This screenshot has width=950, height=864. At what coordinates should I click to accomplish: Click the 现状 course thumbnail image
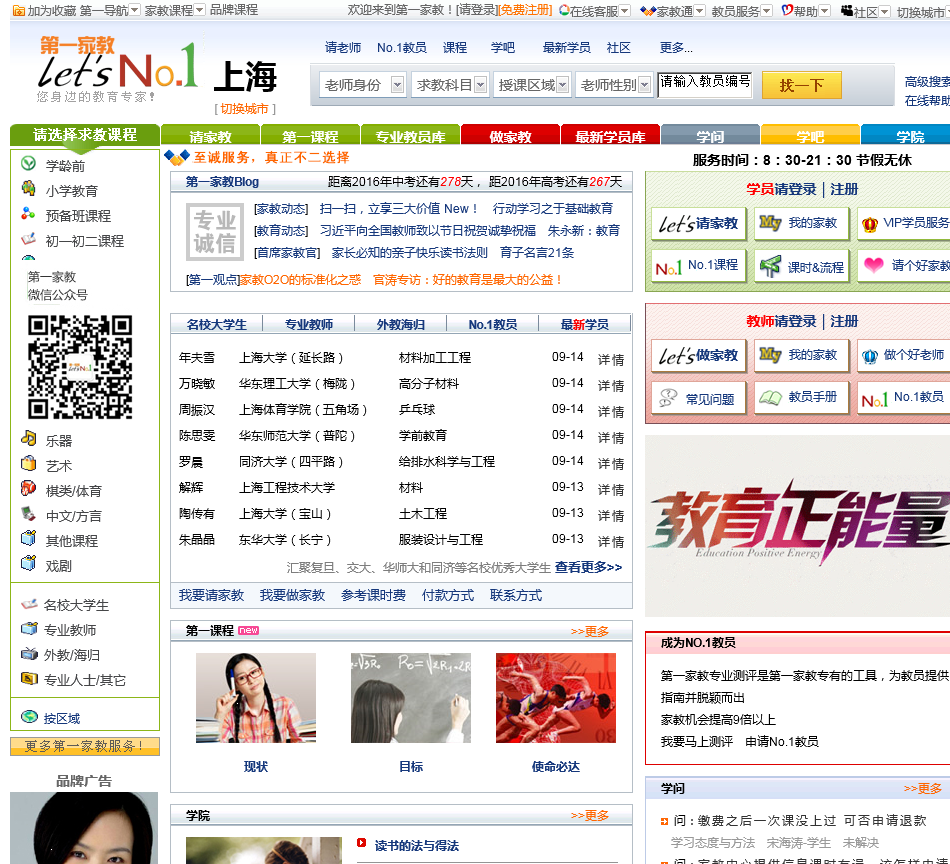click(256, 698)
